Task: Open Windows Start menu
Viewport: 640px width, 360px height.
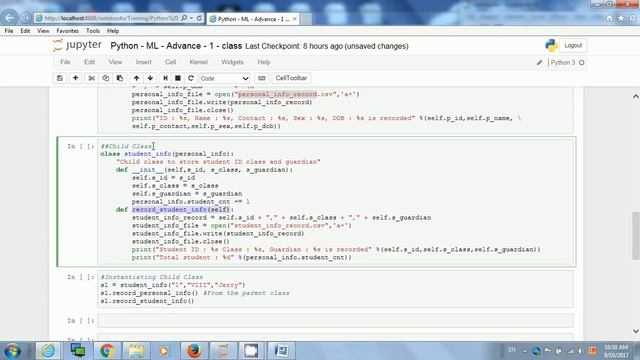Action: pyautogui.click(x=12, y=351)
